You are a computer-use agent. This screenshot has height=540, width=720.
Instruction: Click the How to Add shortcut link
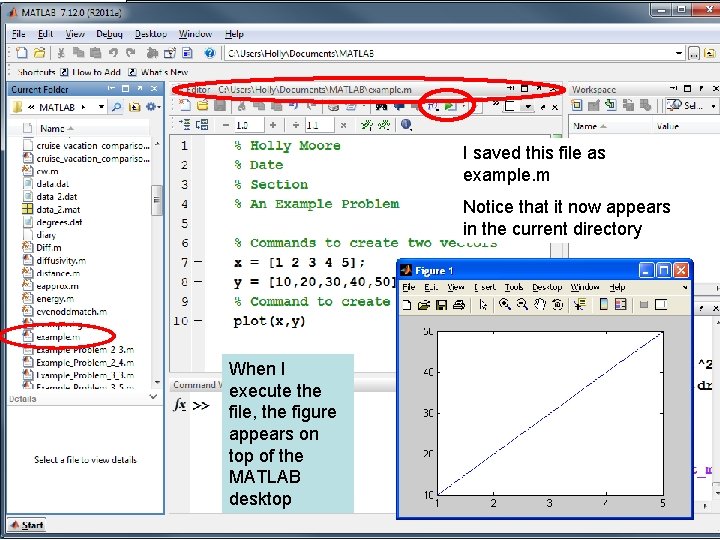pos(91,72)
